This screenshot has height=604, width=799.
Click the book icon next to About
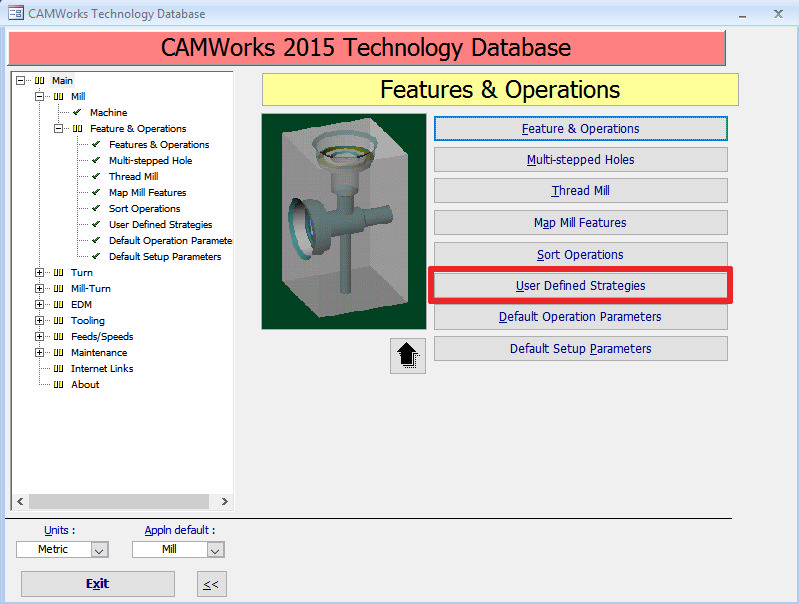pyautogui.click(x=58, y=385)
